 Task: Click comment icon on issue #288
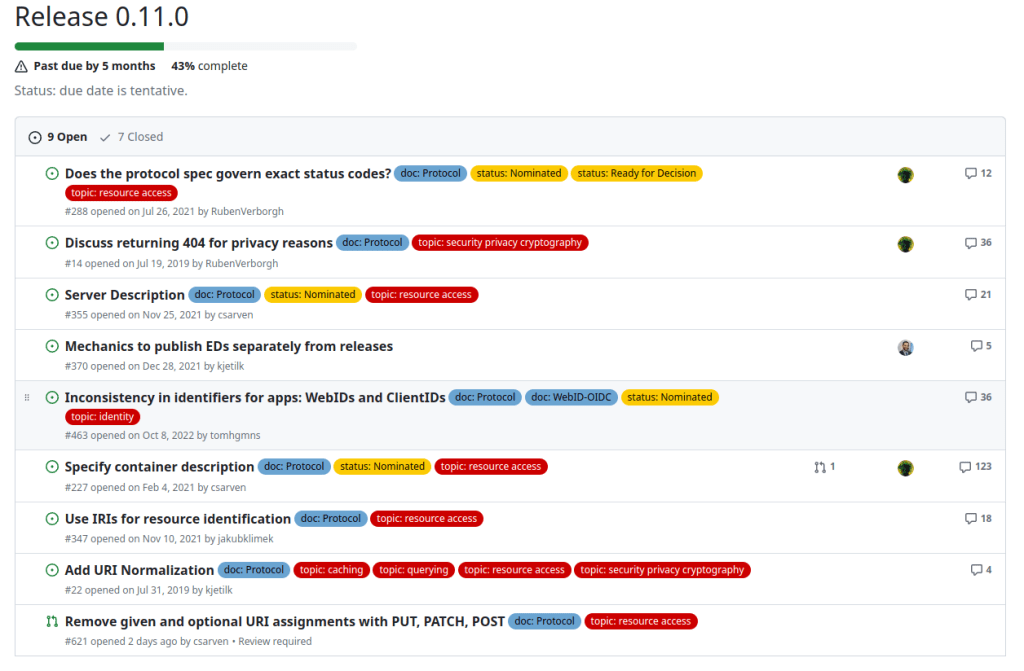970,173
